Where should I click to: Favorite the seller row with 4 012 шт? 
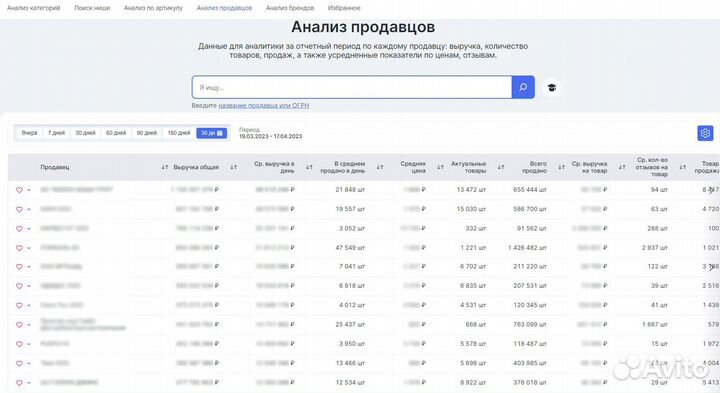(x=19, y=305)
